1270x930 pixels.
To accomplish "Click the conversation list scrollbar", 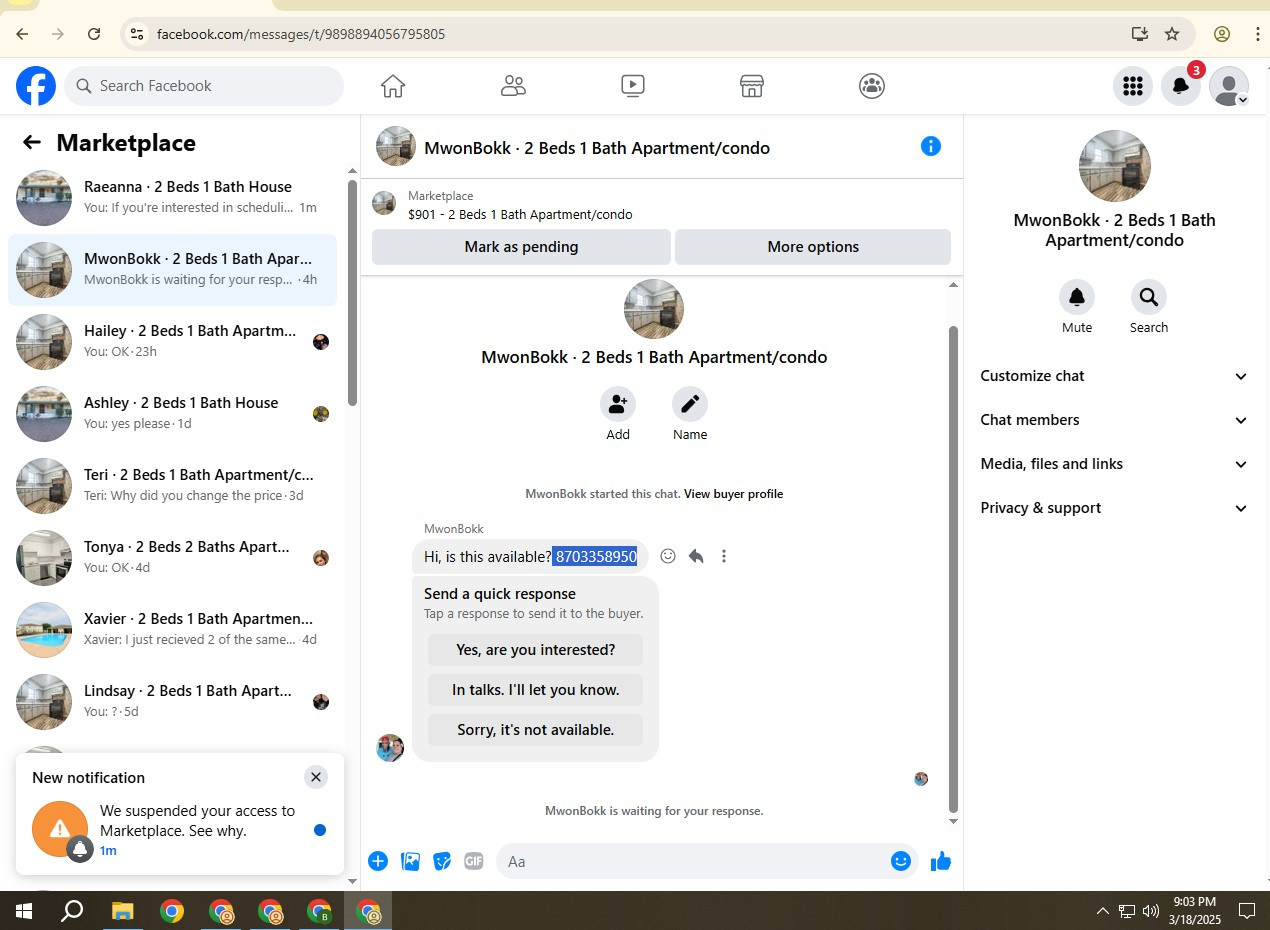I will coord(352,292).
